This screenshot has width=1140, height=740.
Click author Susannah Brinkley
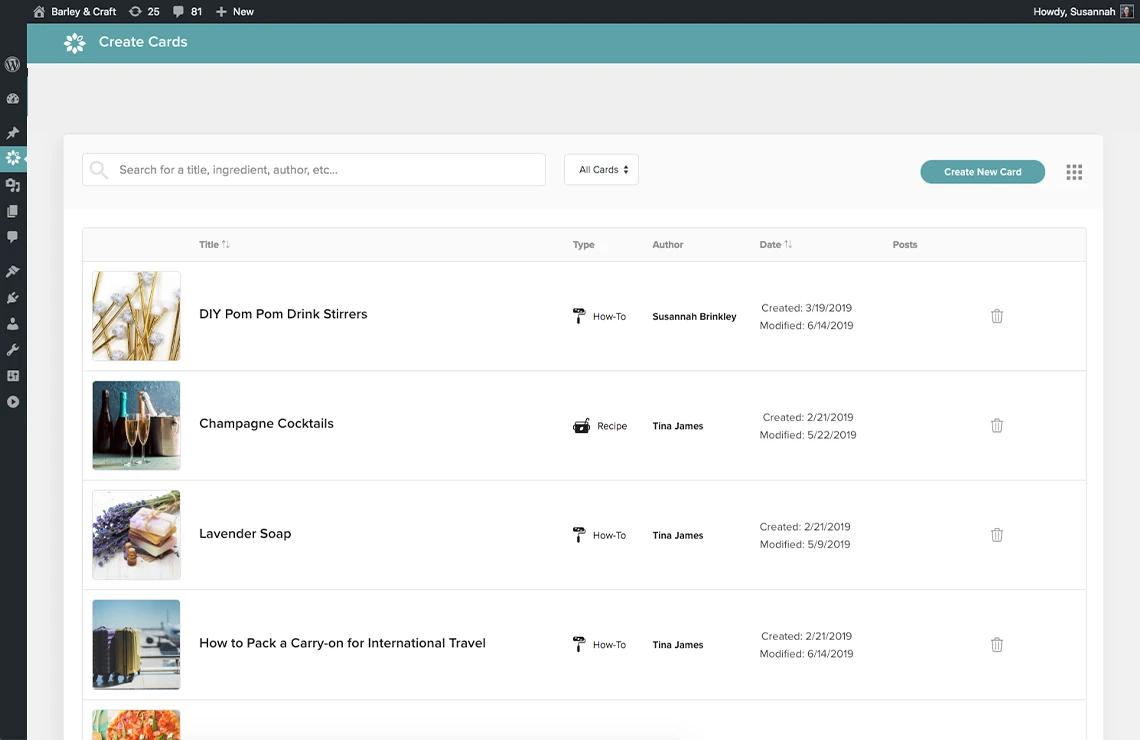[x=694, y=316]
